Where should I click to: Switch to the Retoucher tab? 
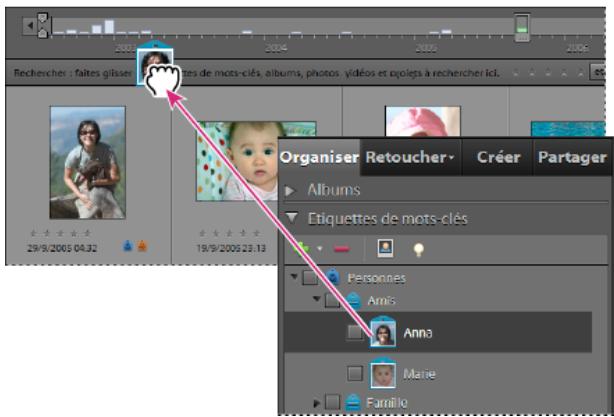(x=410, y=157)
